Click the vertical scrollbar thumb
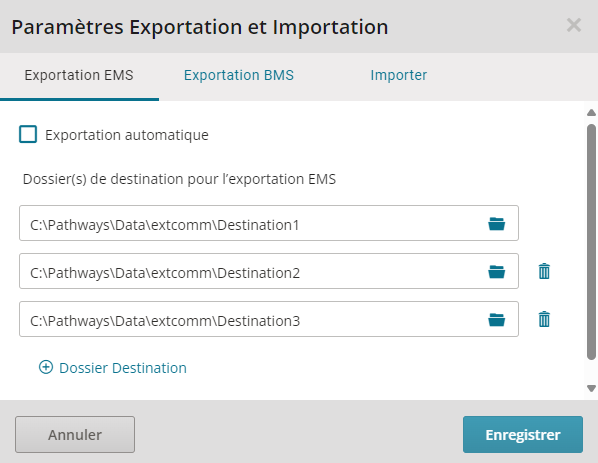 click(591, 242)
